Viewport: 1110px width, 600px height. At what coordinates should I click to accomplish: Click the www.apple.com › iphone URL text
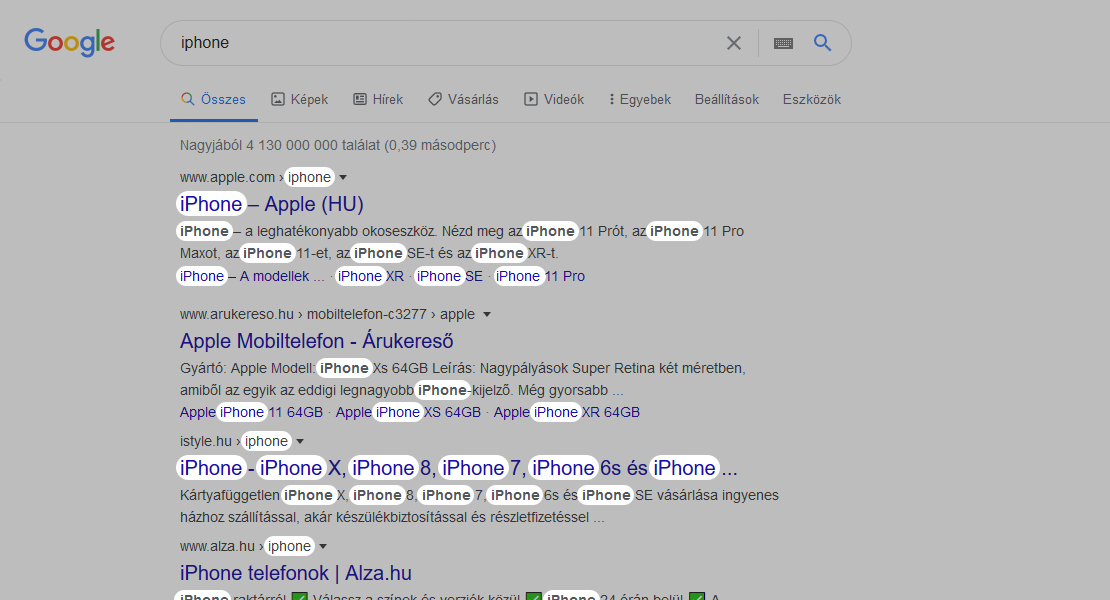tap(256, 178)
